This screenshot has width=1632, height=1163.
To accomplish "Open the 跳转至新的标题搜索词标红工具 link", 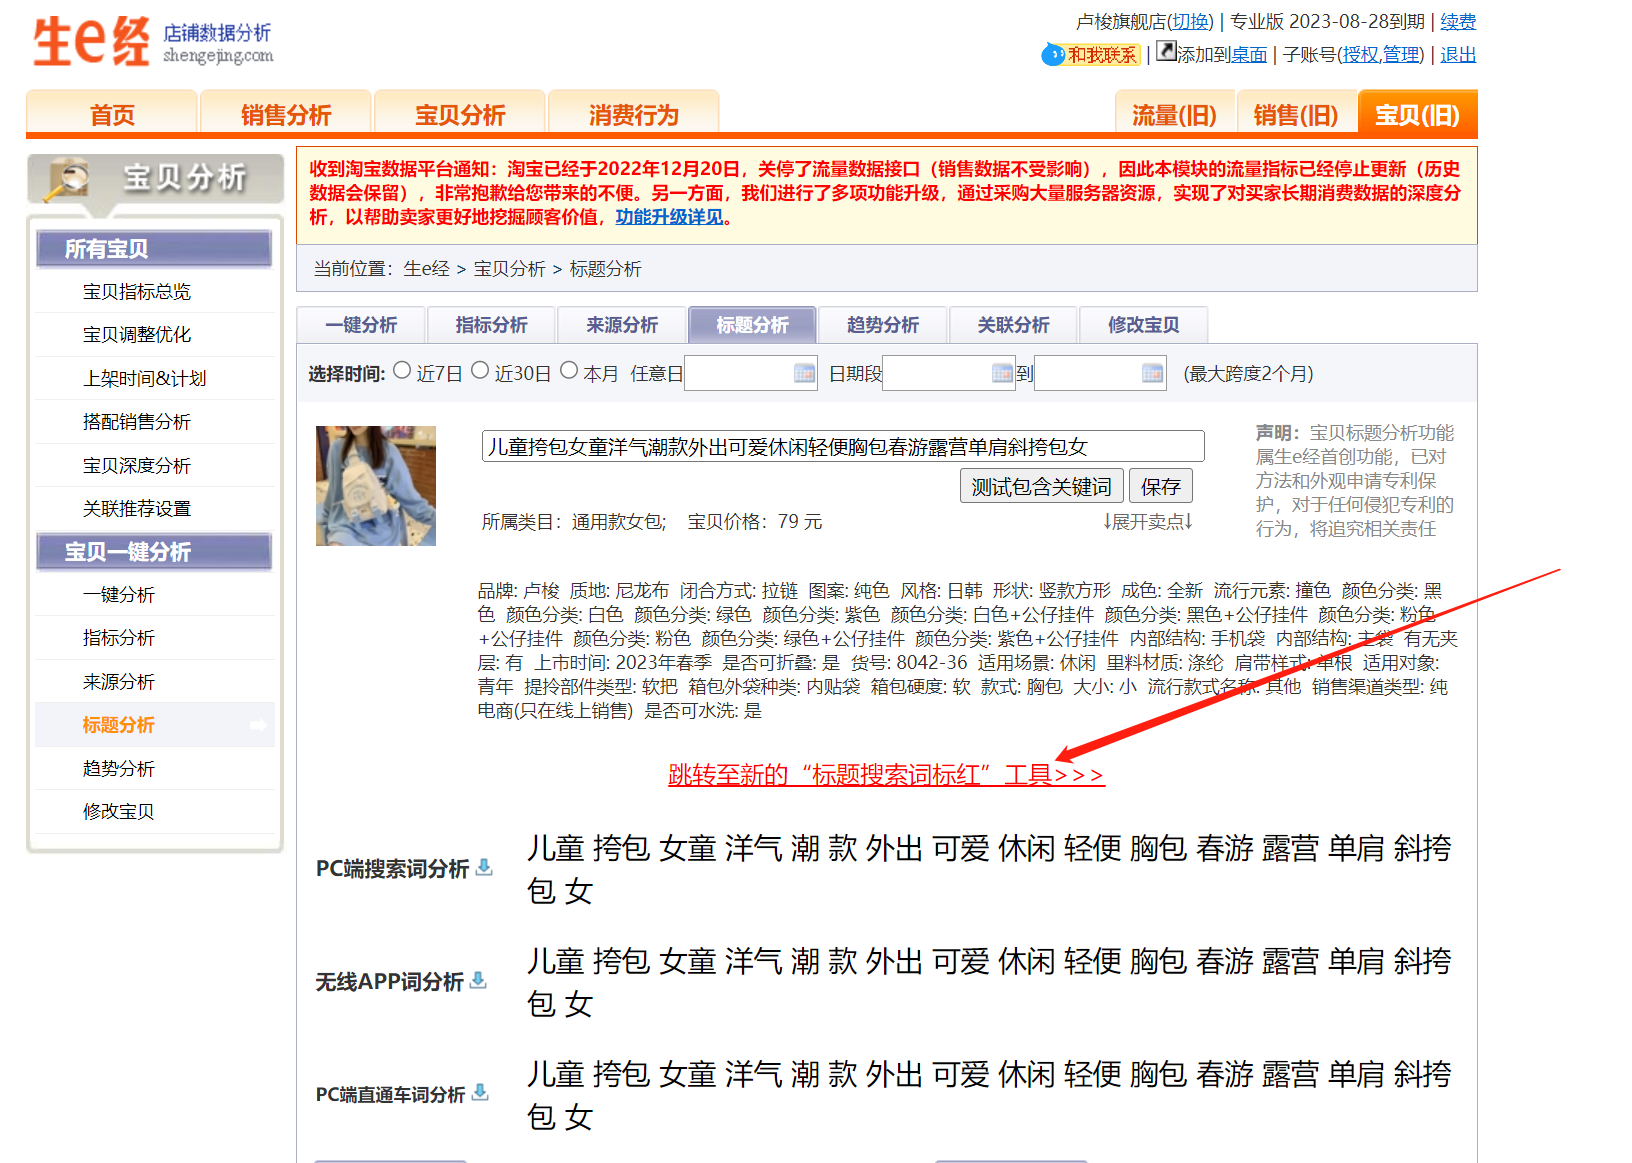I will [x=886, y=775].
